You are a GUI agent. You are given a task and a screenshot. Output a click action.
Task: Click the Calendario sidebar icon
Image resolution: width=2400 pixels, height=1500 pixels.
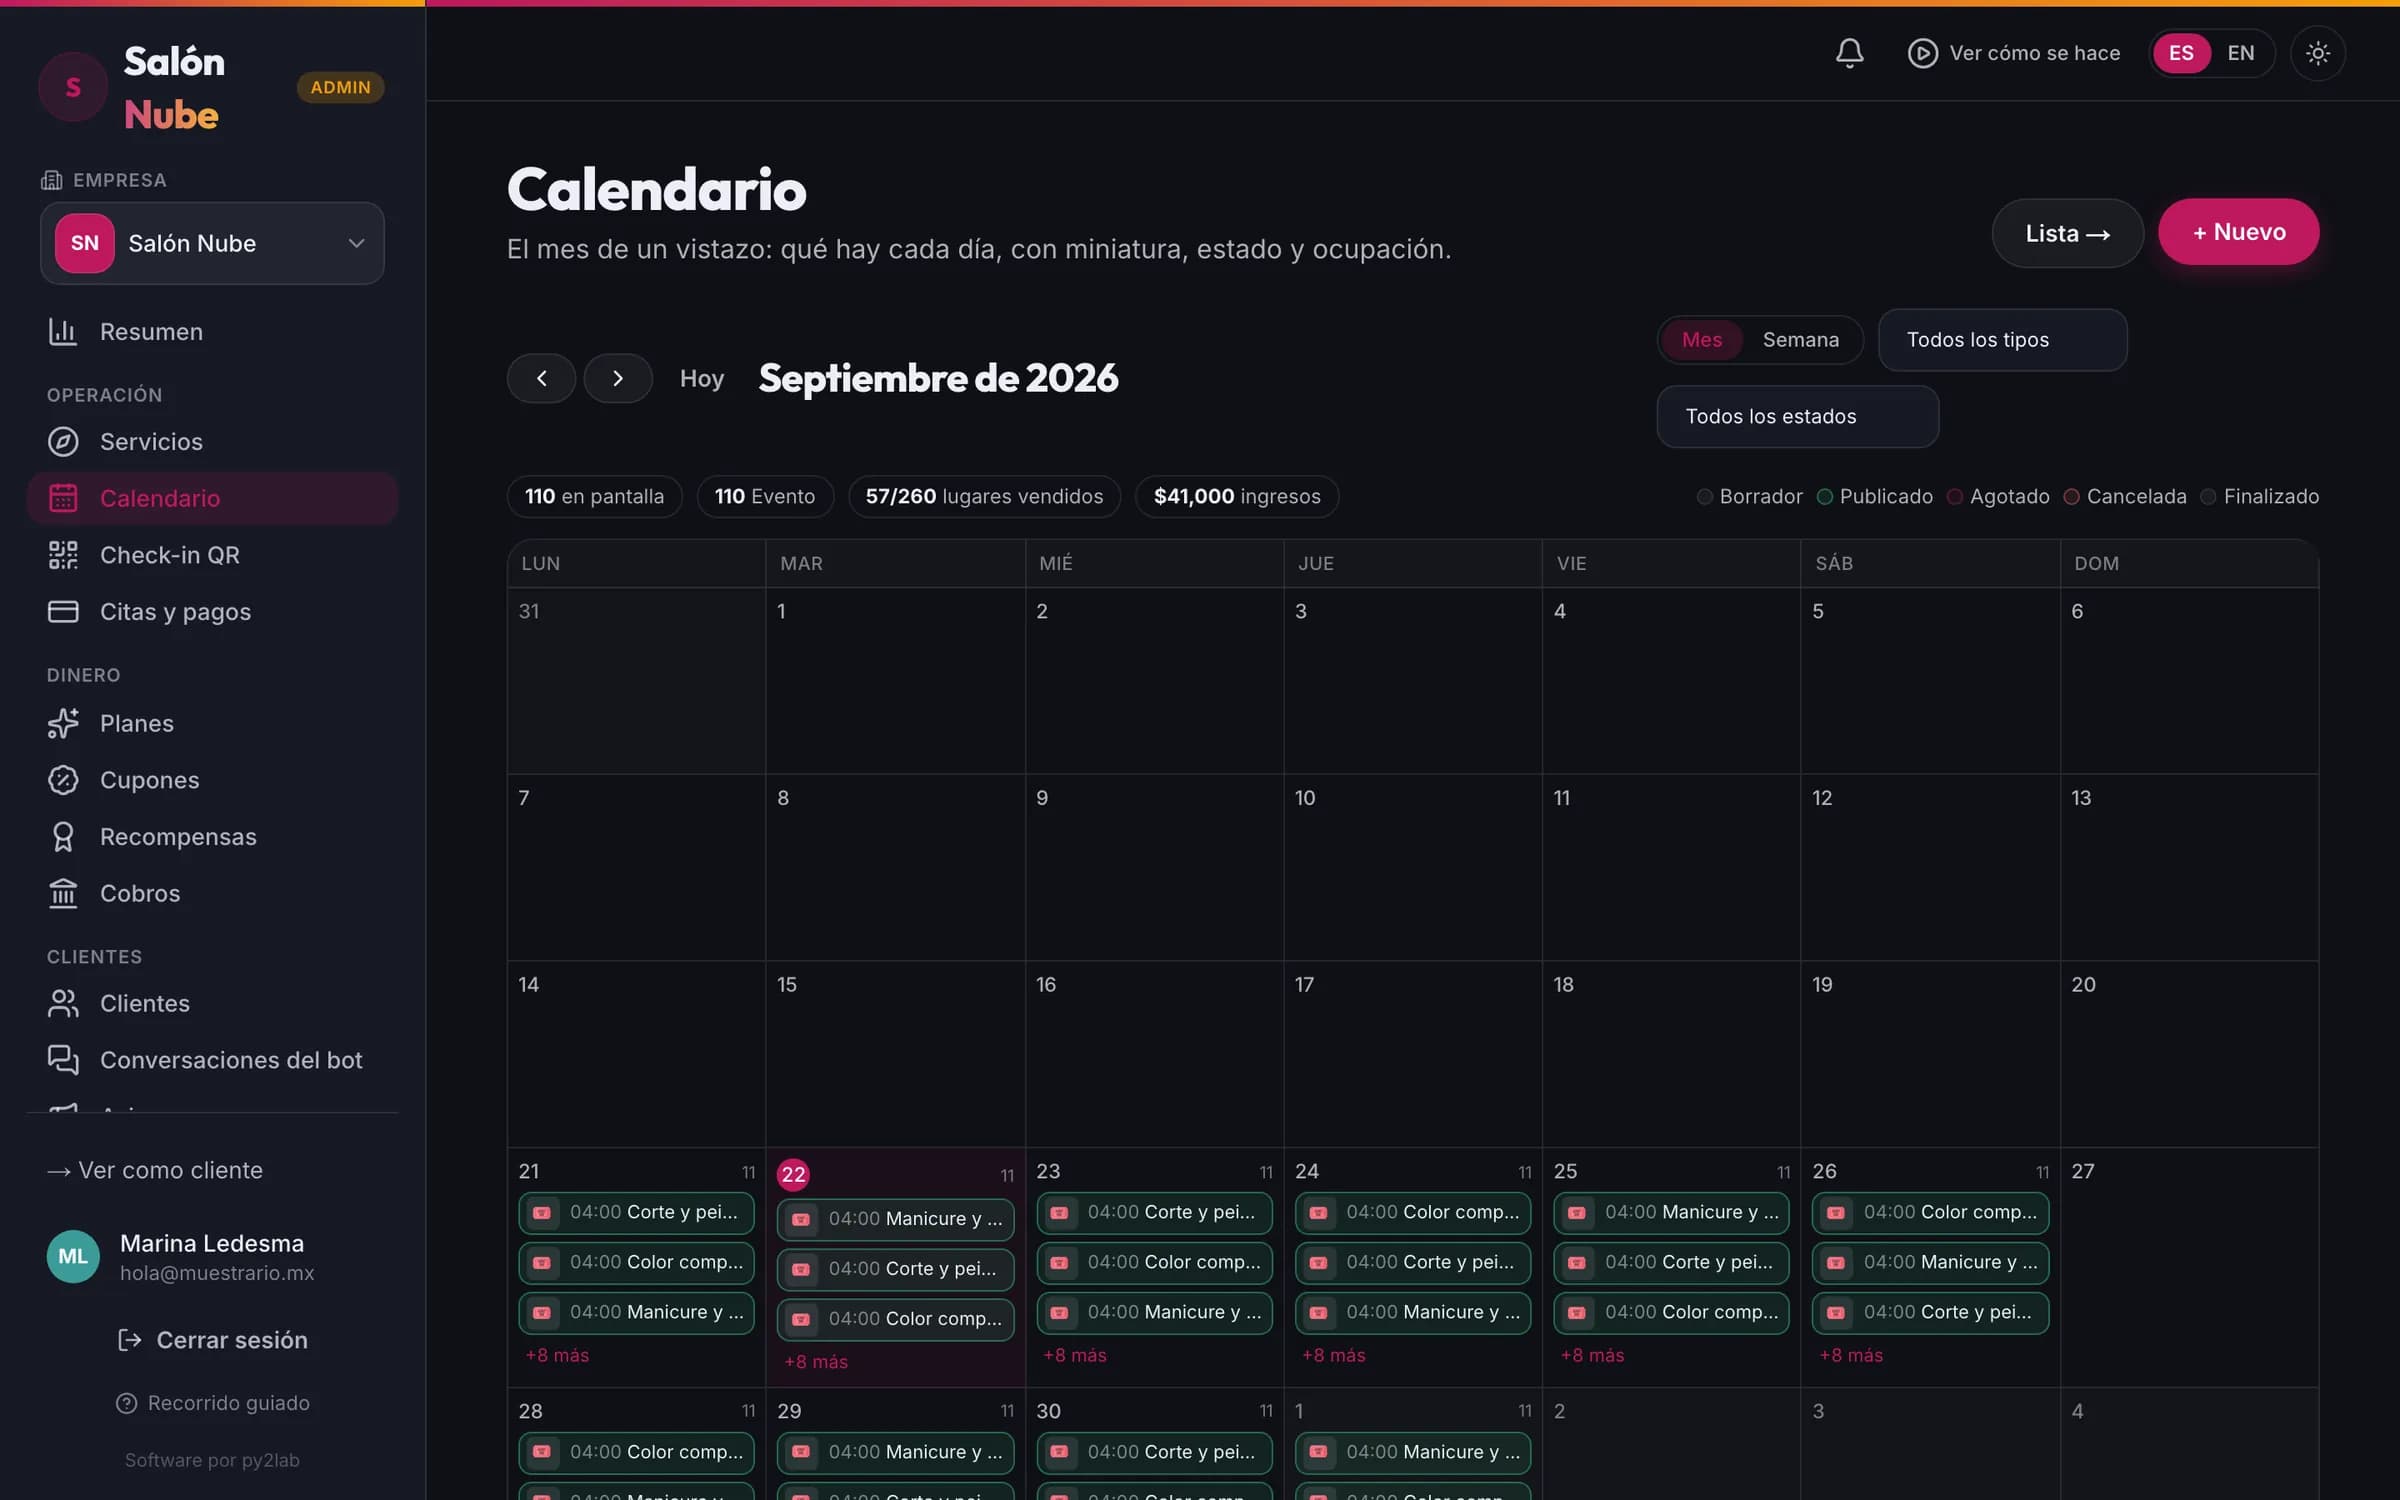click(x=63, y=498)
